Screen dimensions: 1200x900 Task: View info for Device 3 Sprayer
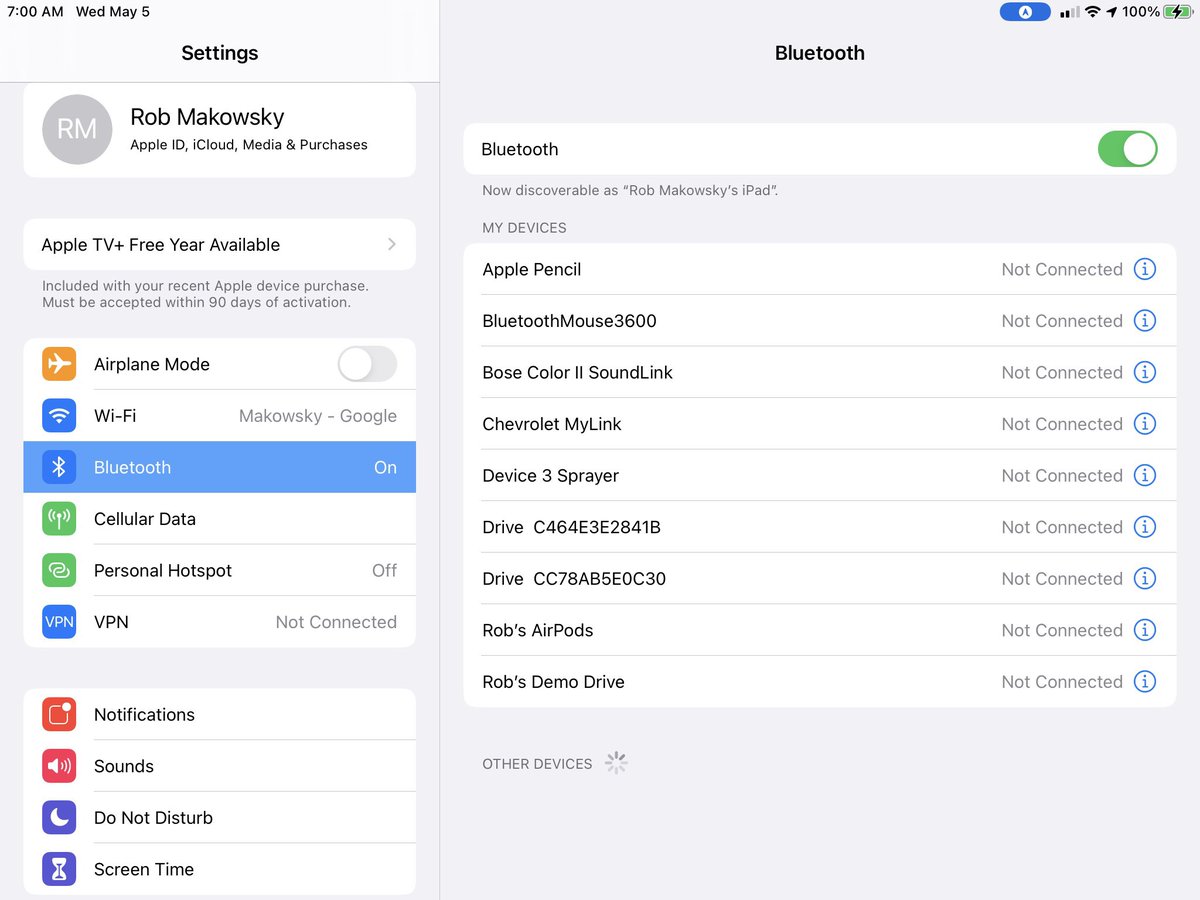pos(1145,476)
